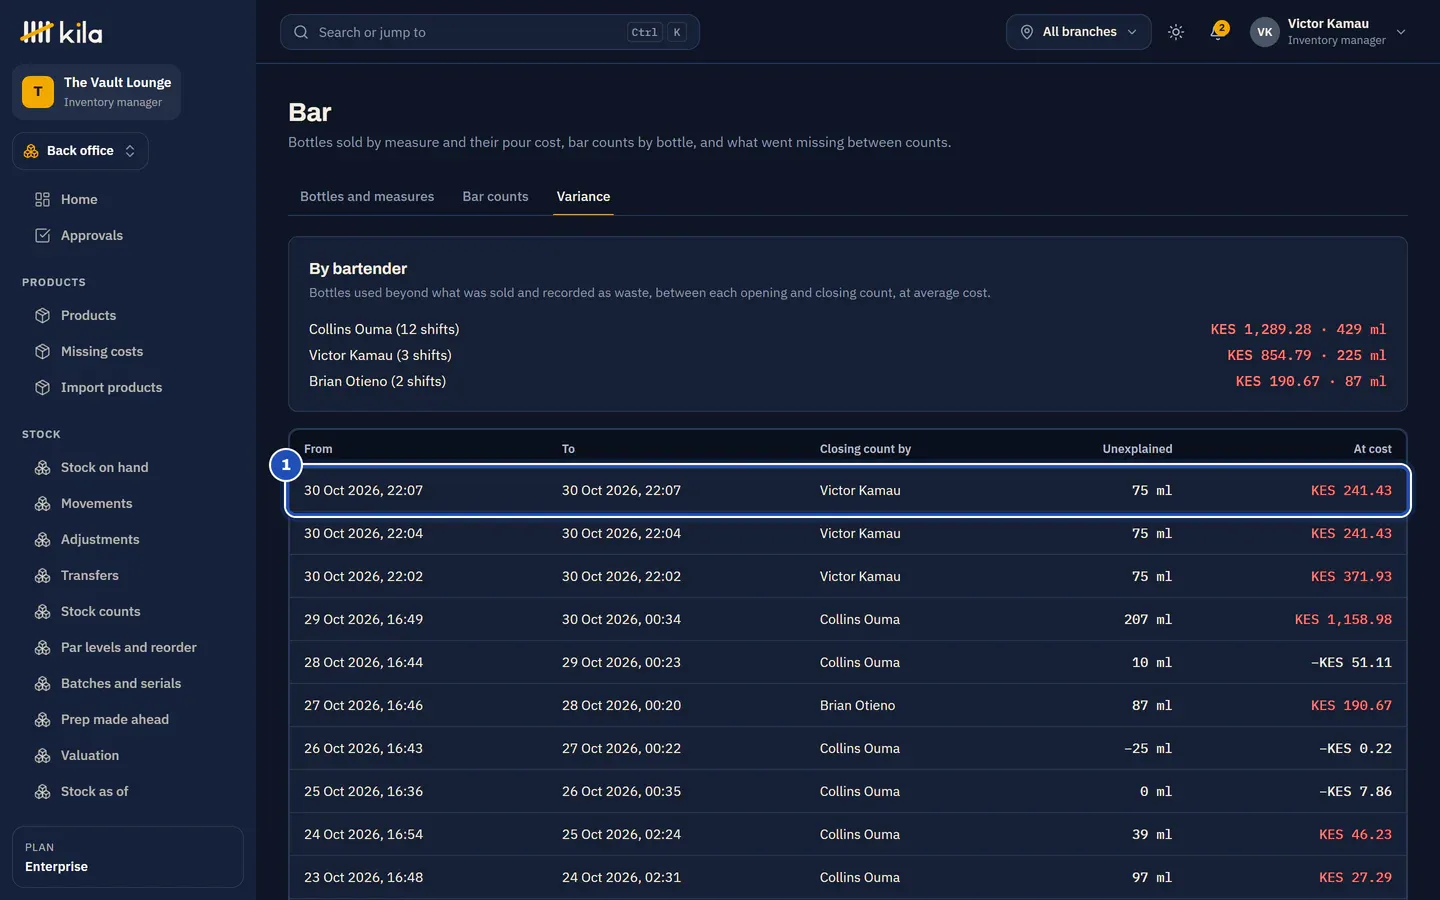This screenshot has width=1440, height=900.
Task: Open notifications bell with badge
Action: [1218, 32]
